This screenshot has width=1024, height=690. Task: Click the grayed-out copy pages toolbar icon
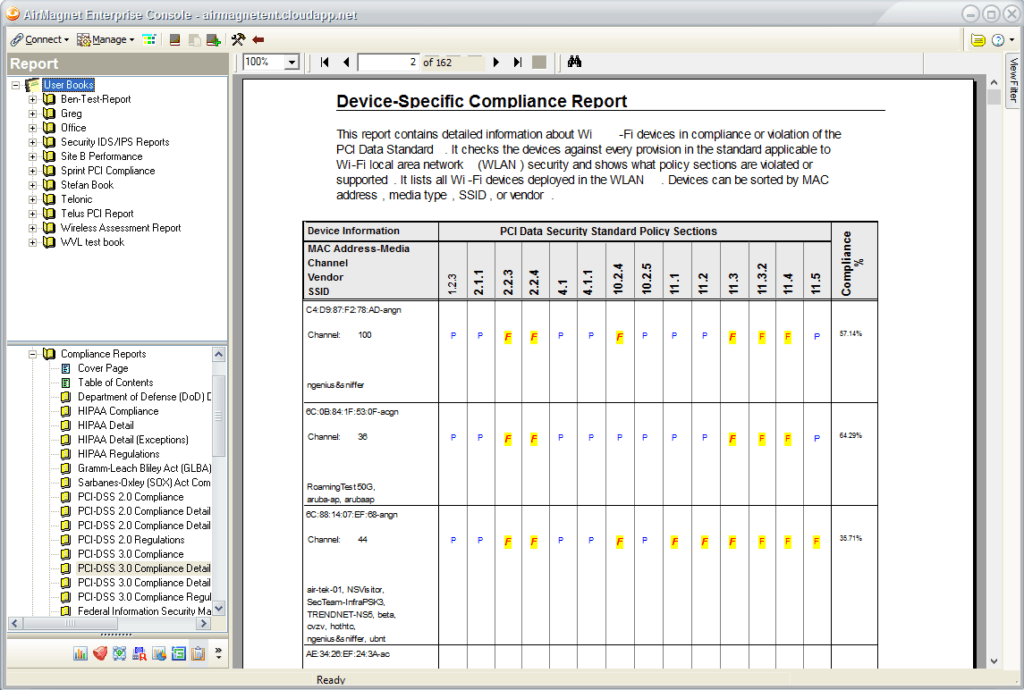[x=194, y=40]
